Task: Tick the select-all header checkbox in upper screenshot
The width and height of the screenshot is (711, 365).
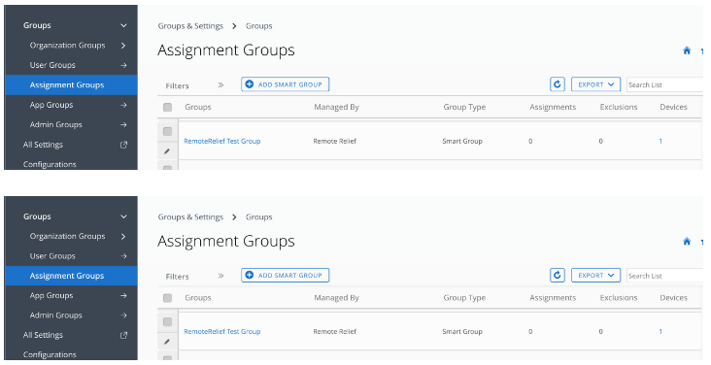Action: 167,107
